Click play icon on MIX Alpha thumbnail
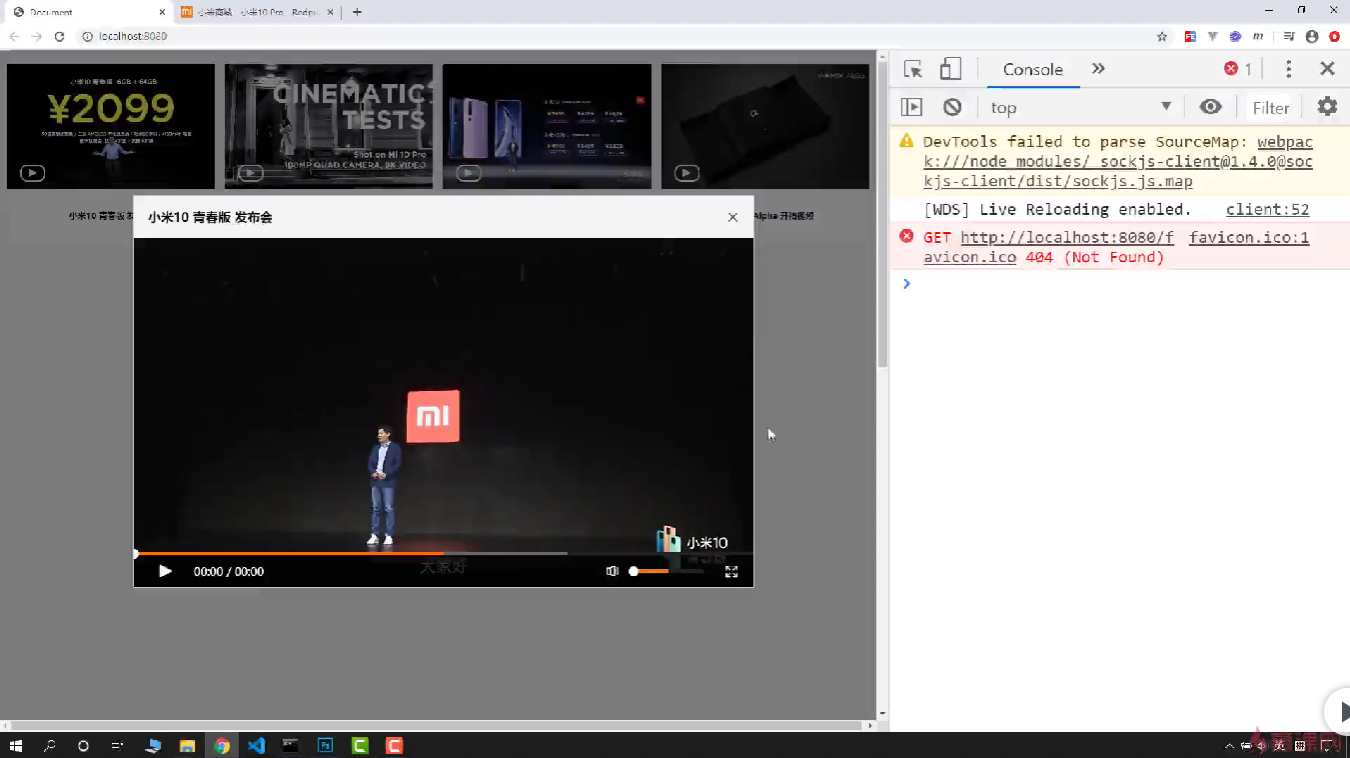This screenshot has height=758, width=1350. pyautogui.click(x=686, y=173)
